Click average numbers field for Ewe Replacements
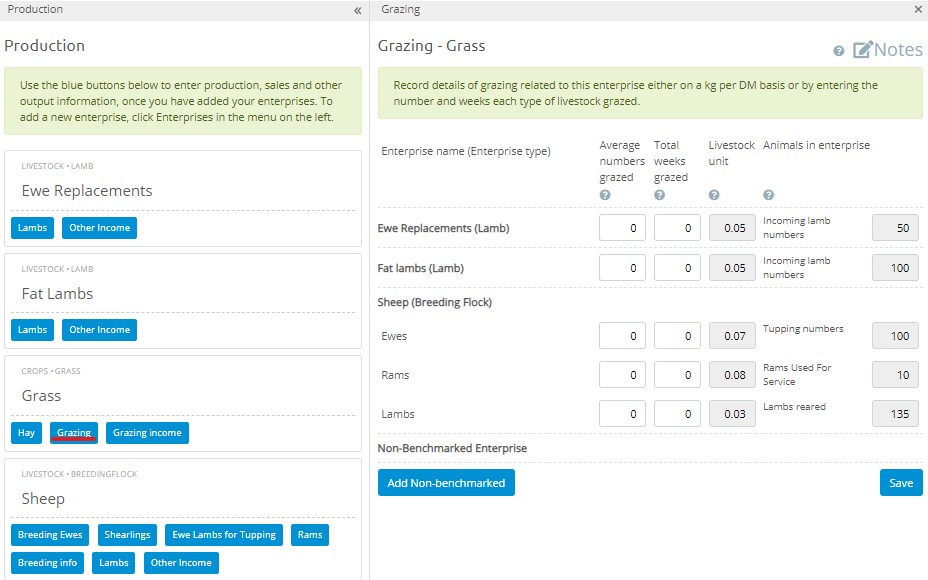Image resolution: width=928 pixels, height=580 pixels. click(x=622, y=228)
